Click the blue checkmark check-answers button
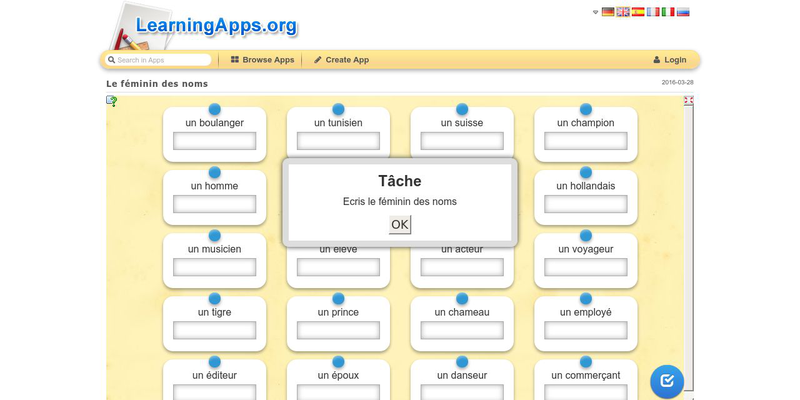The image size is (800, 400). (x=667, y=381)
